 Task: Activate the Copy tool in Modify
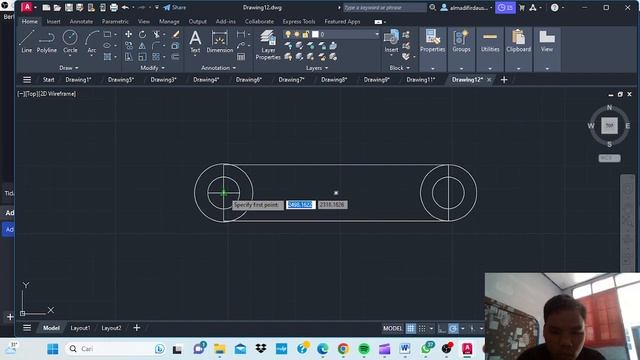[129, 46]
